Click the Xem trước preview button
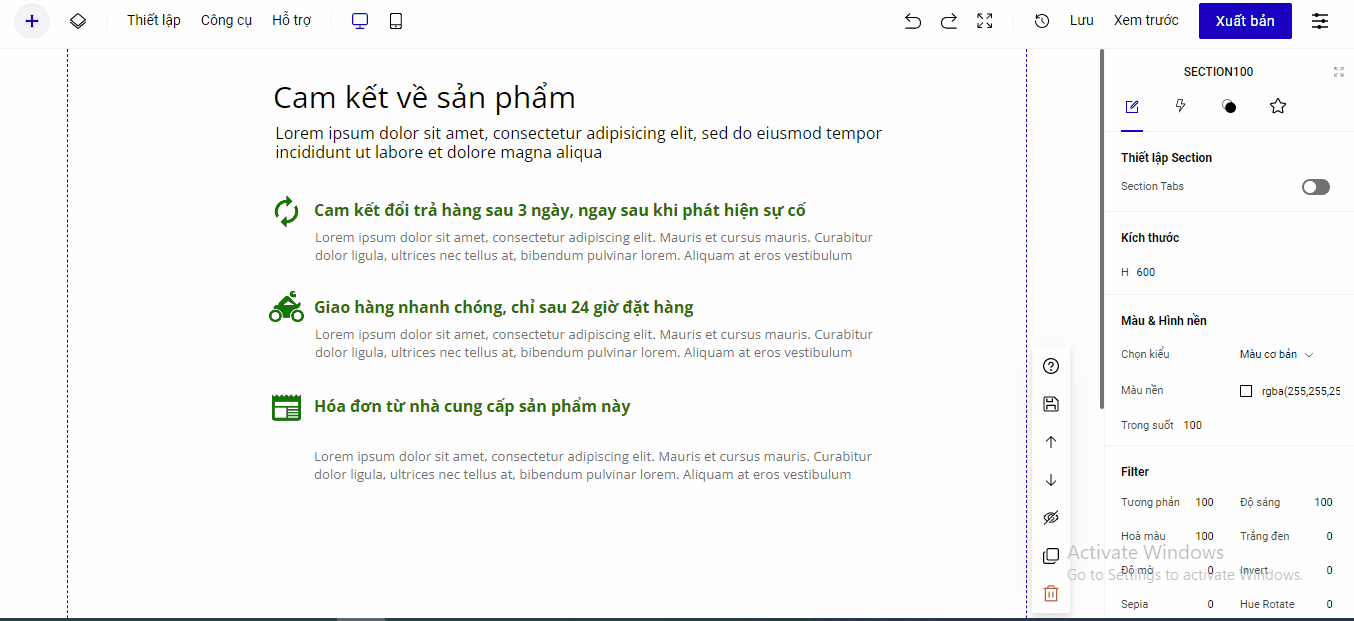 coord(1146,21)
